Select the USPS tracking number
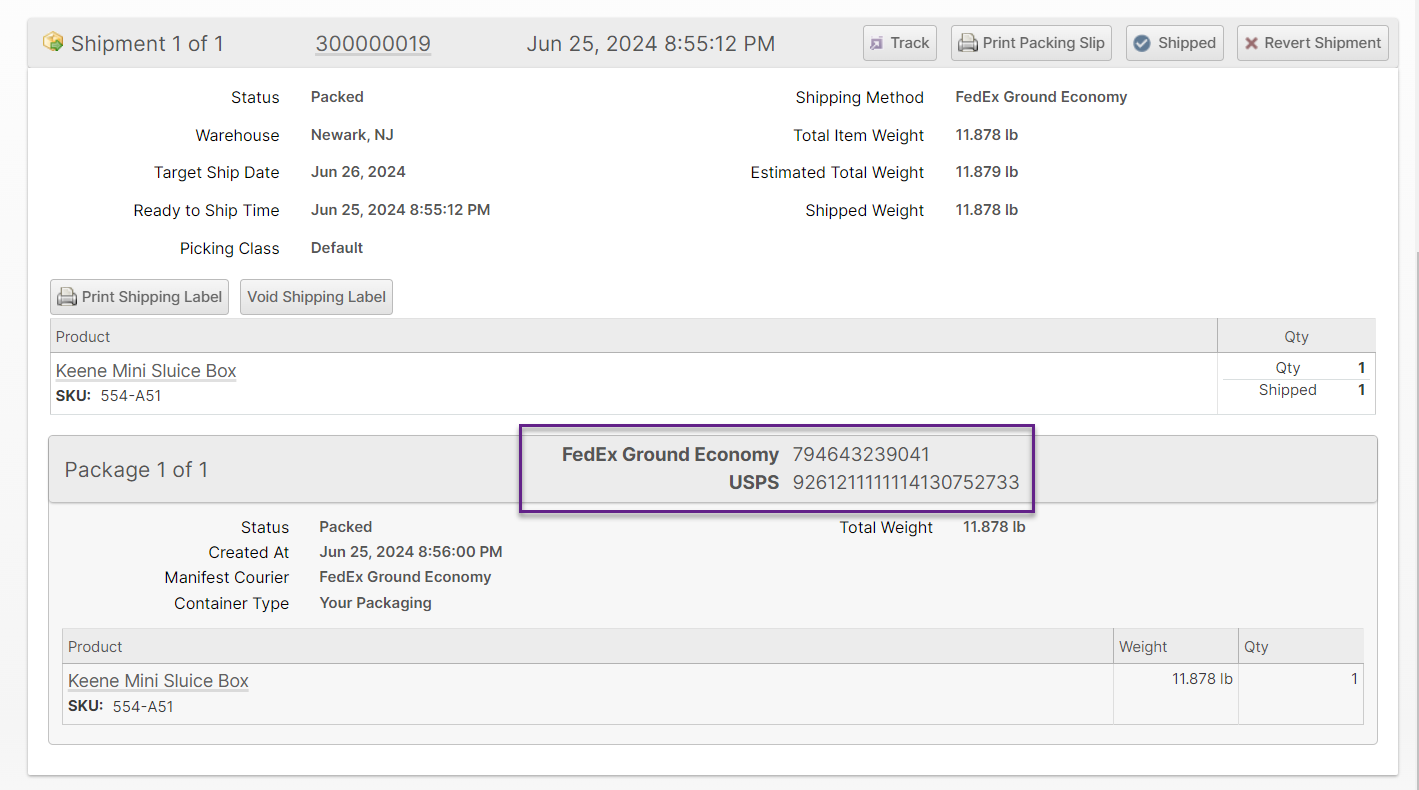 coord(906,483)
